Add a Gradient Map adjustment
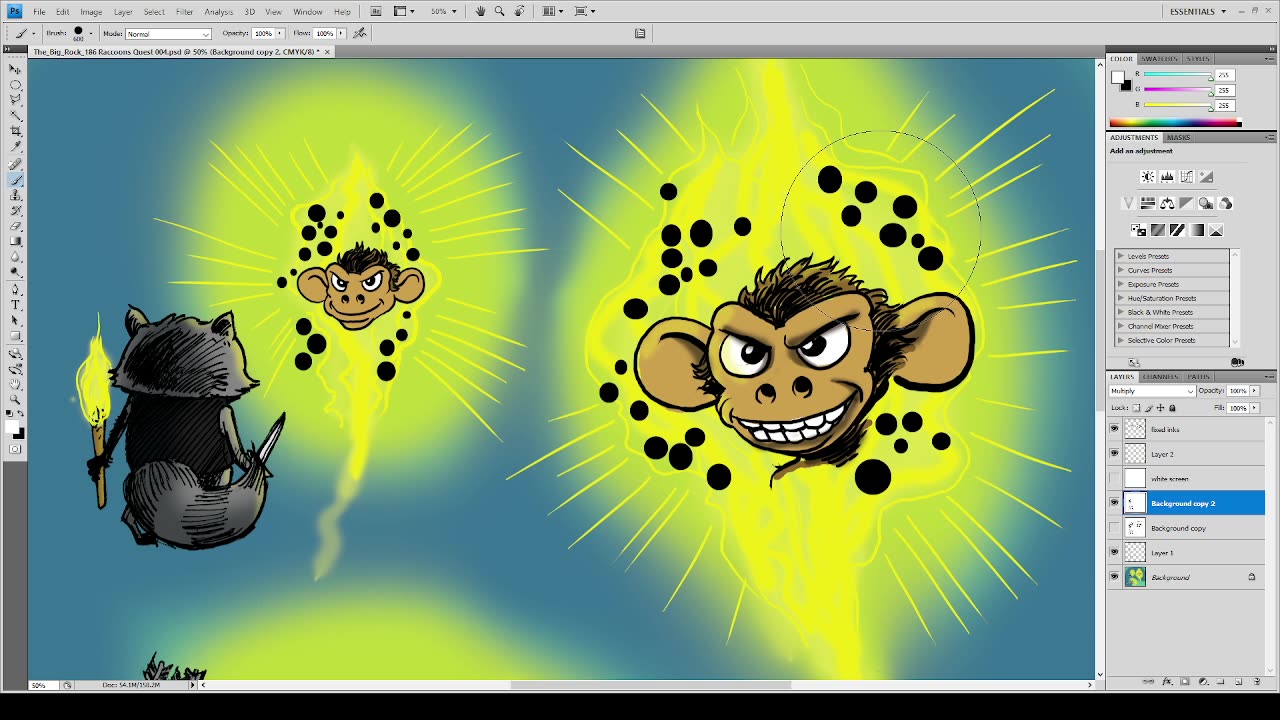 click(1197, 230)
